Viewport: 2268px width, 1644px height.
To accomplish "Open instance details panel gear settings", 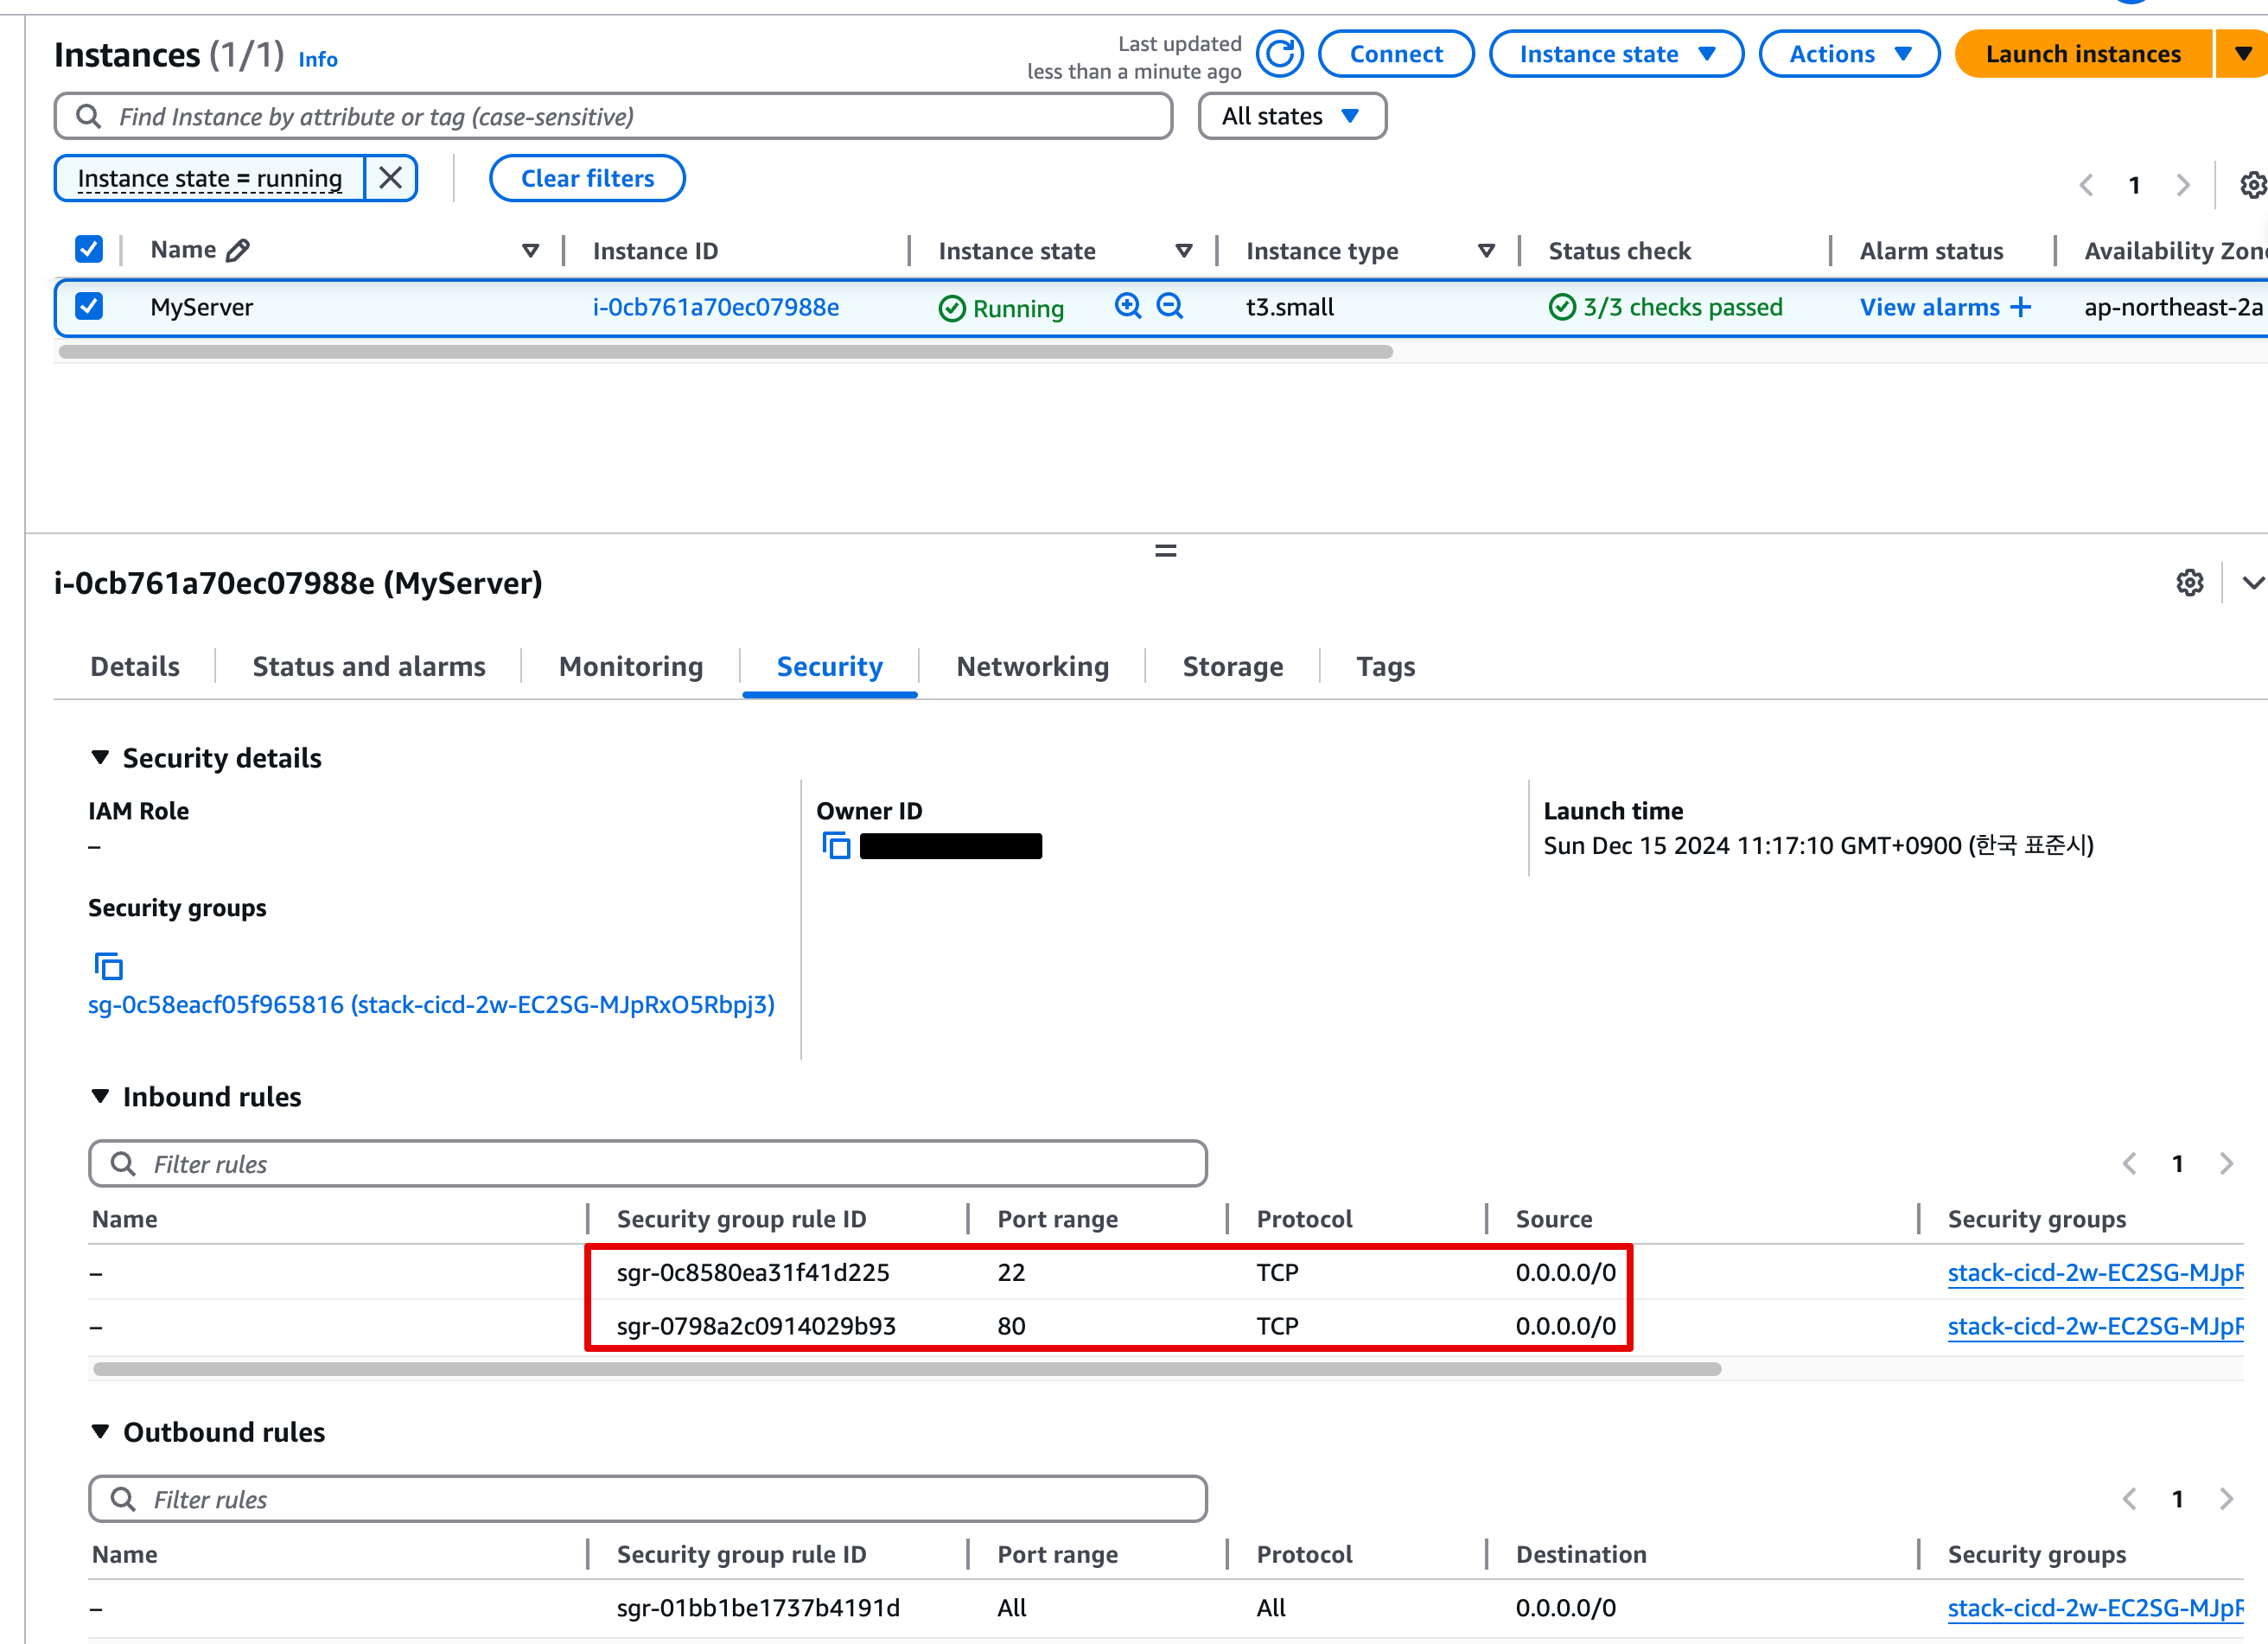I will (2189, 583).
